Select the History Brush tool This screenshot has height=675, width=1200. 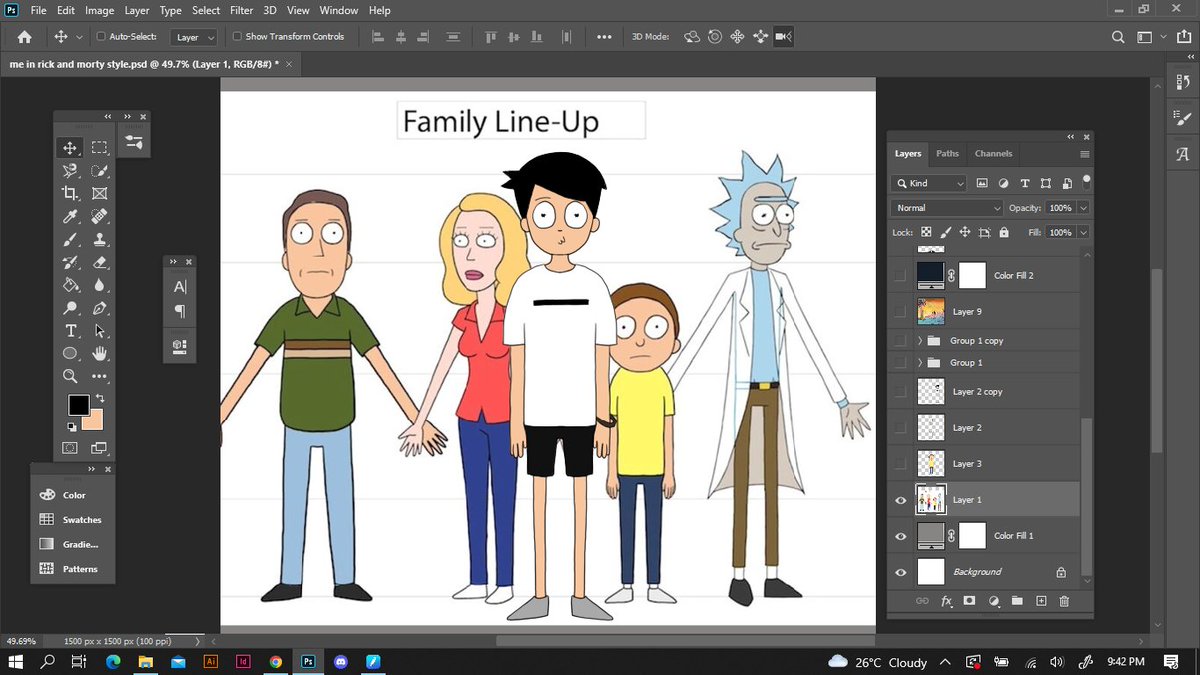tap(70, 263)
